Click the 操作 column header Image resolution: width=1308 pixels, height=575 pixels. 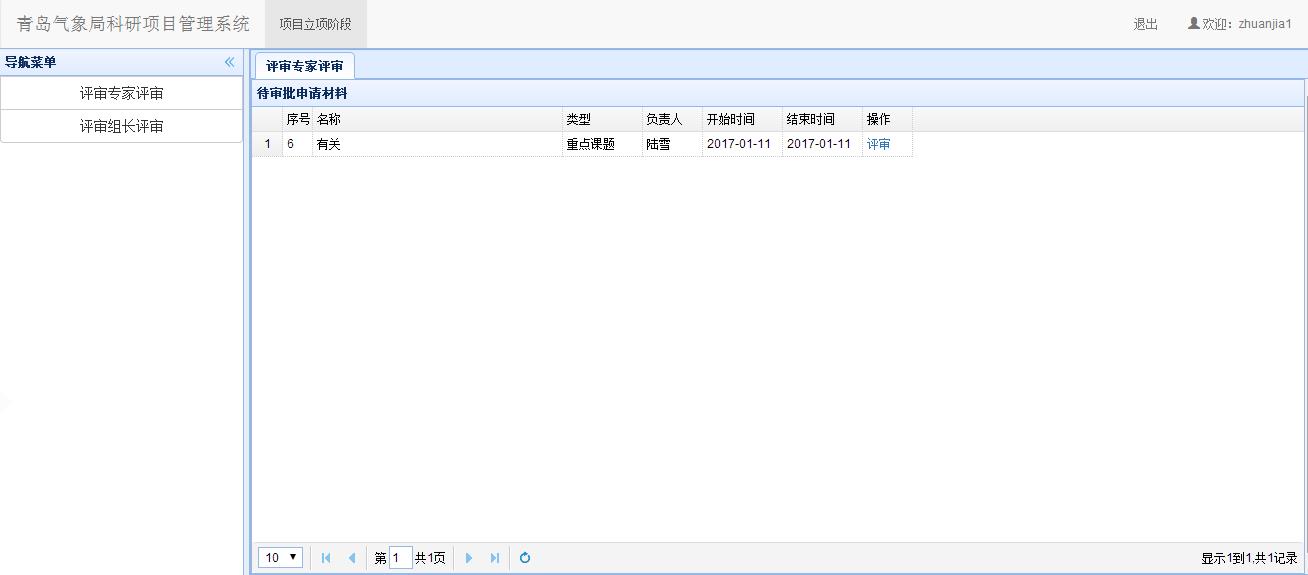click(888, 119)
